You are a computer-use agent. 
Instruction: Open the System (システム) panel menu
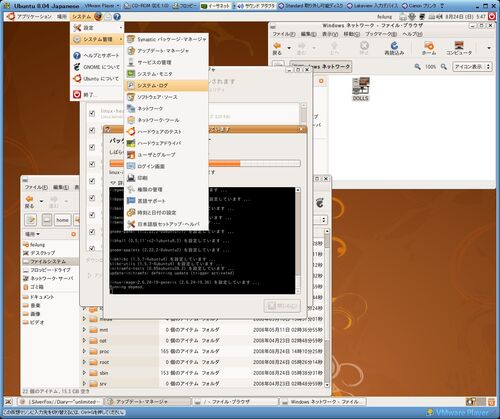(82, 17)
